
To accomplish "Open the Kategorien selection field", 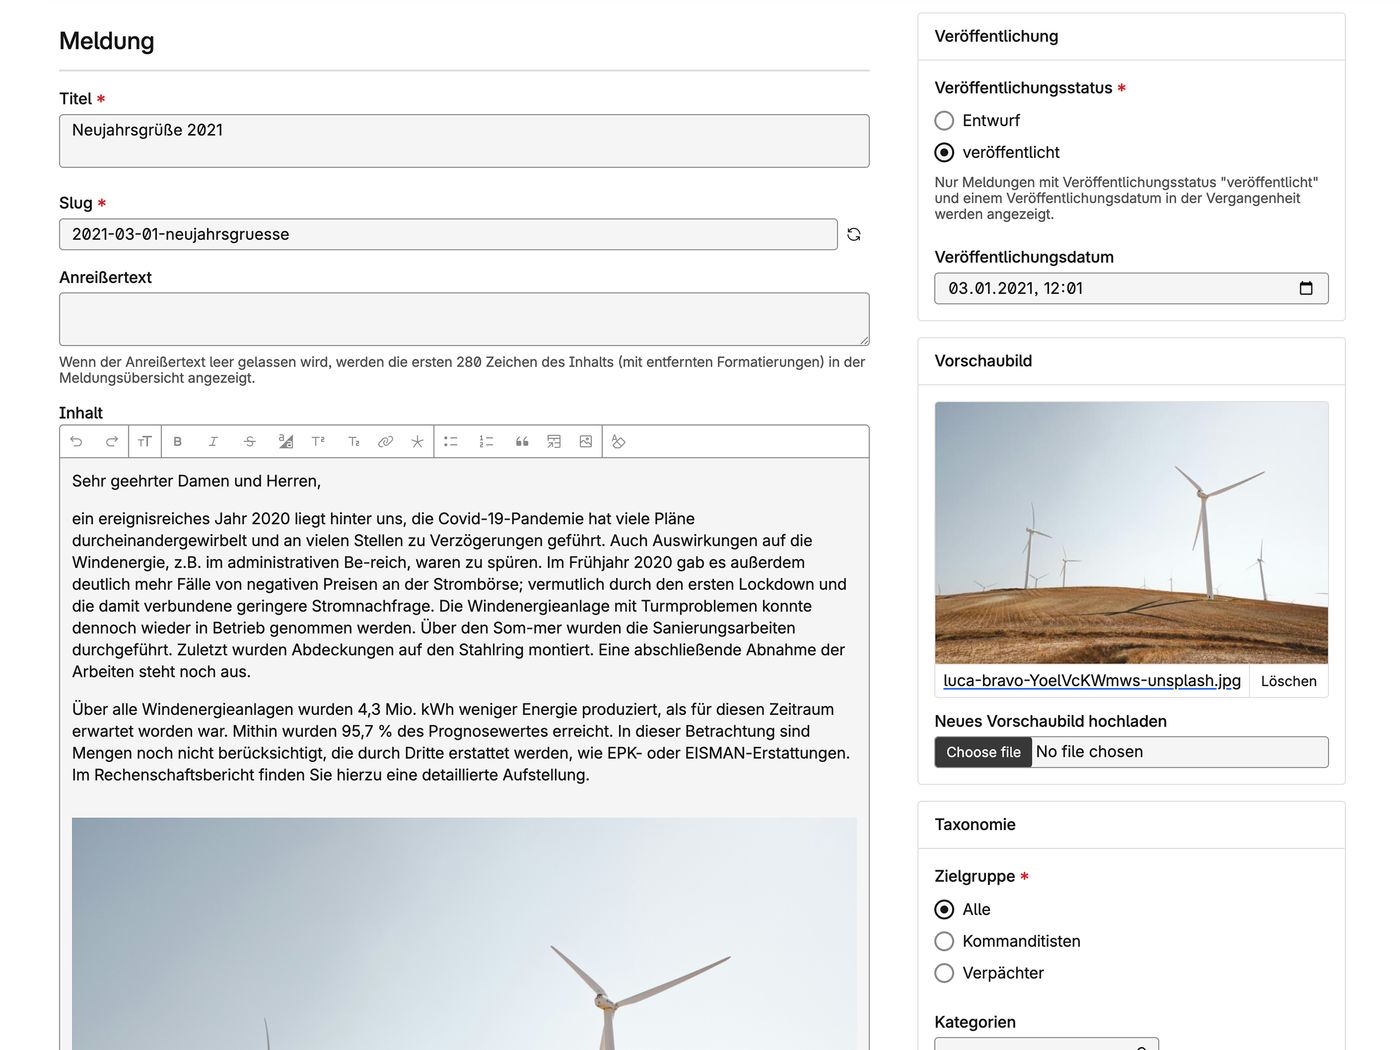I will pos(1046,1043).
